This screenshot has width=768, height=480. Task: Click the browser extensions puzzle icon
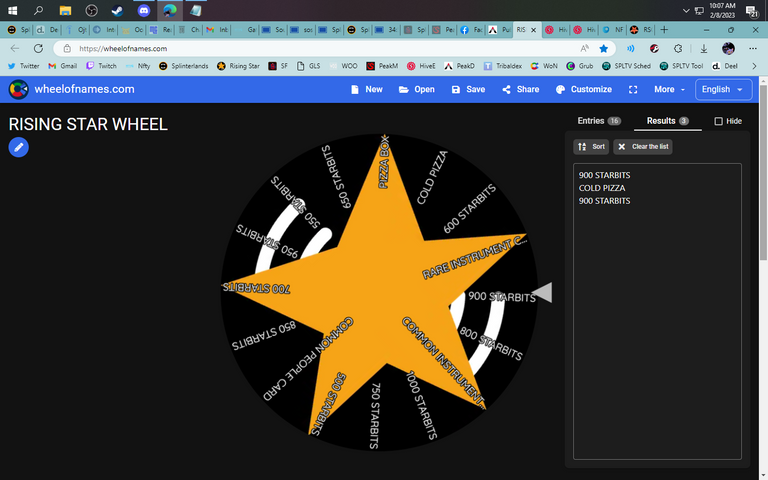[x=678, y=48]
